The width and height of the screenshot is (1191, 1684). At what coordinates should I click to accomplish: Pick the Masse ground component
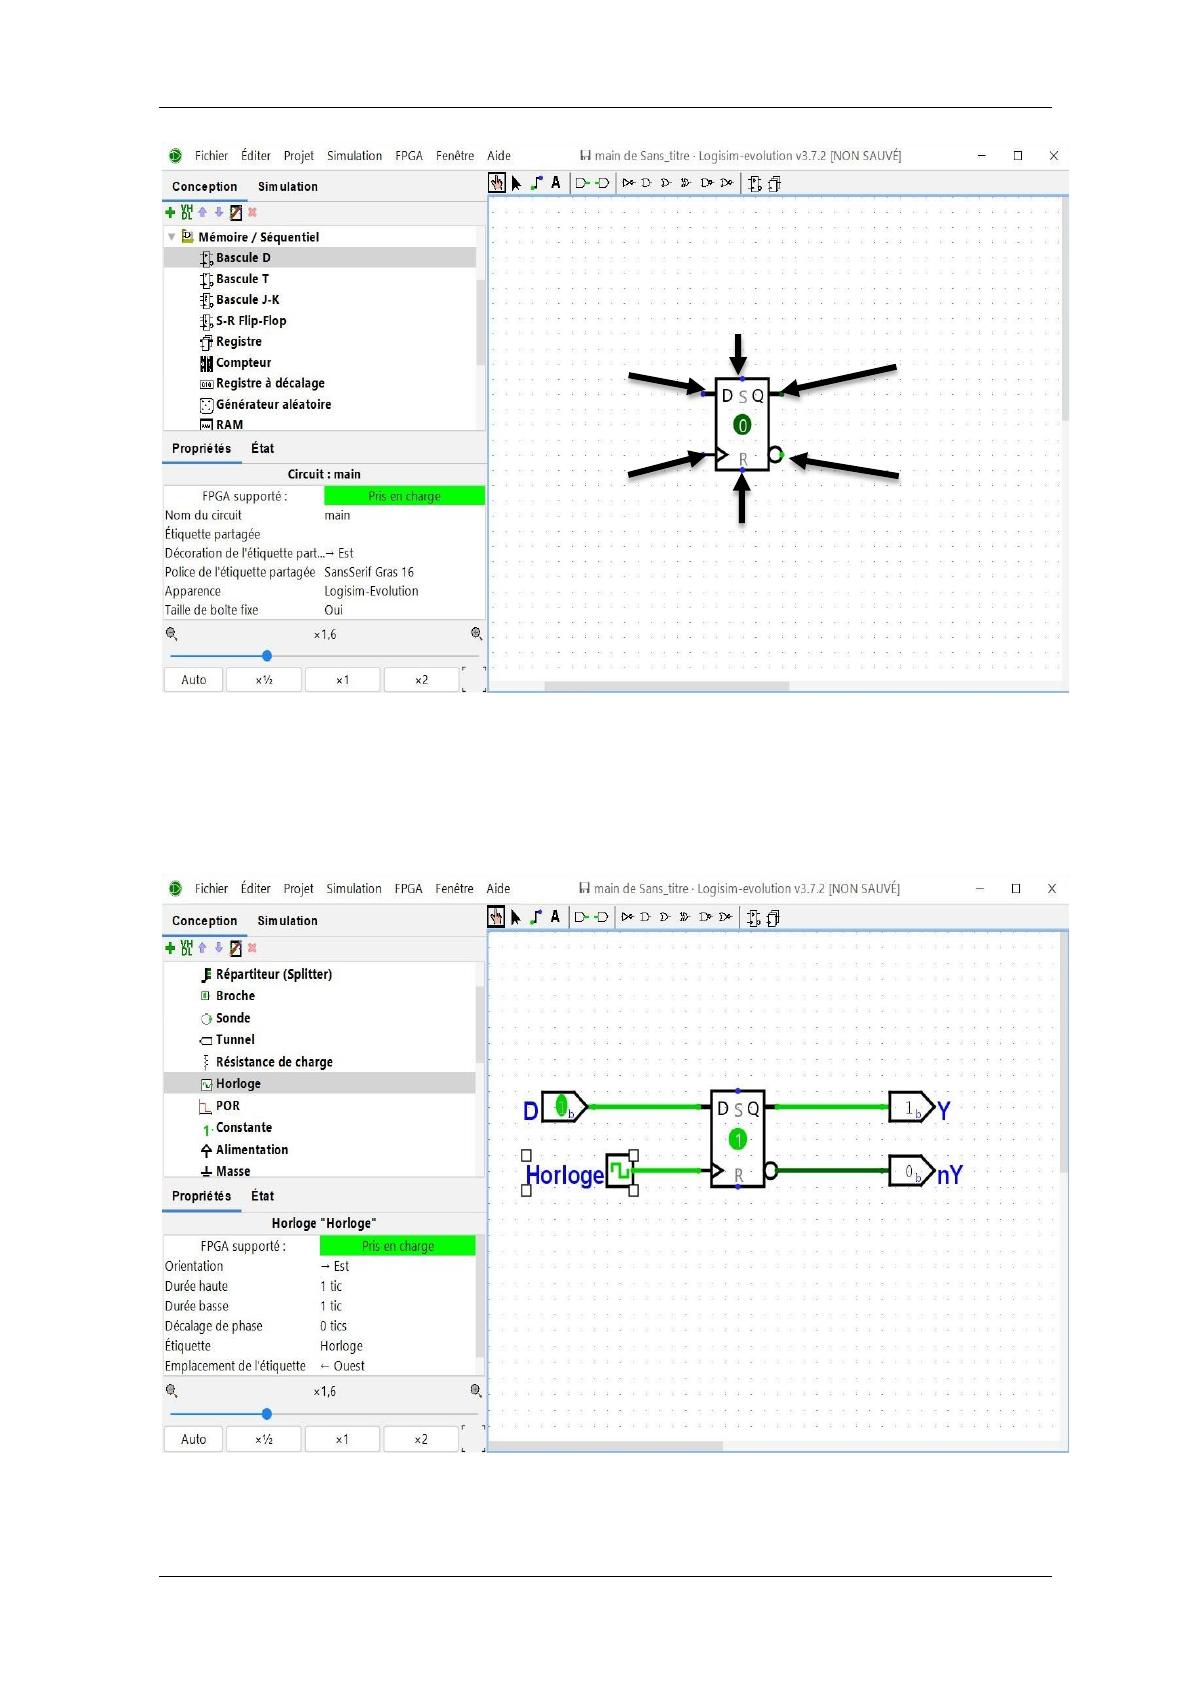coord(233,1171)
